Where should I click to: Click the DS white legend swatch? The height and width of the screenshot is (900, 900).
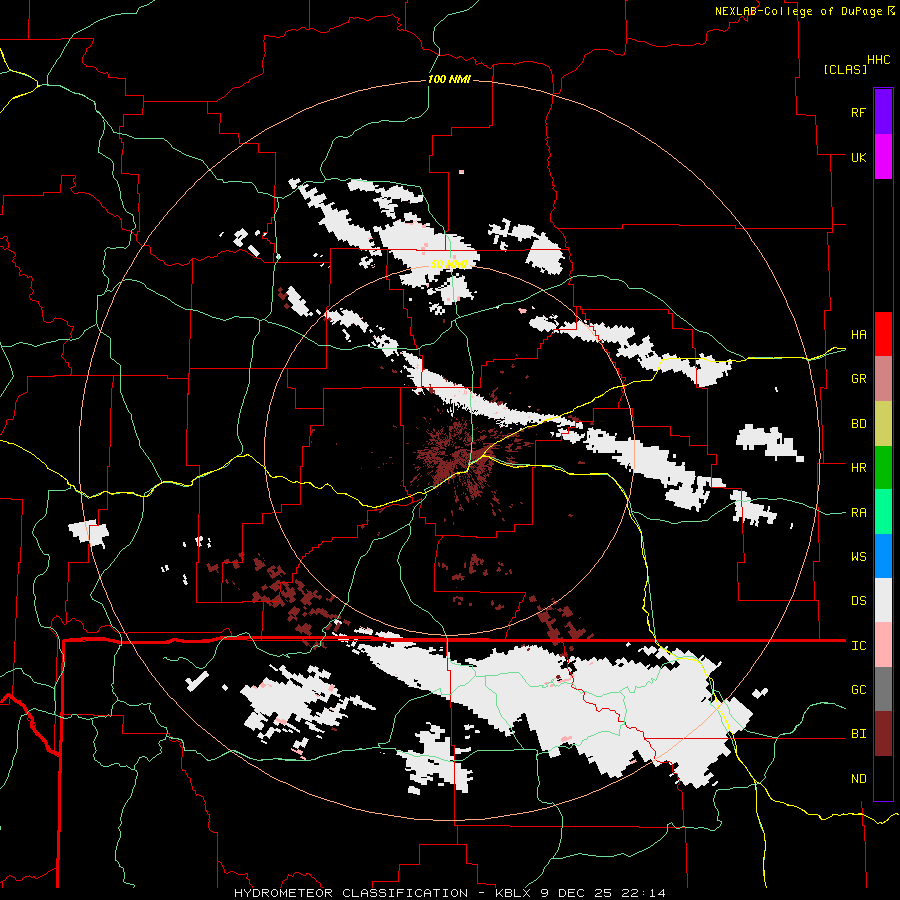pos(883,601)
